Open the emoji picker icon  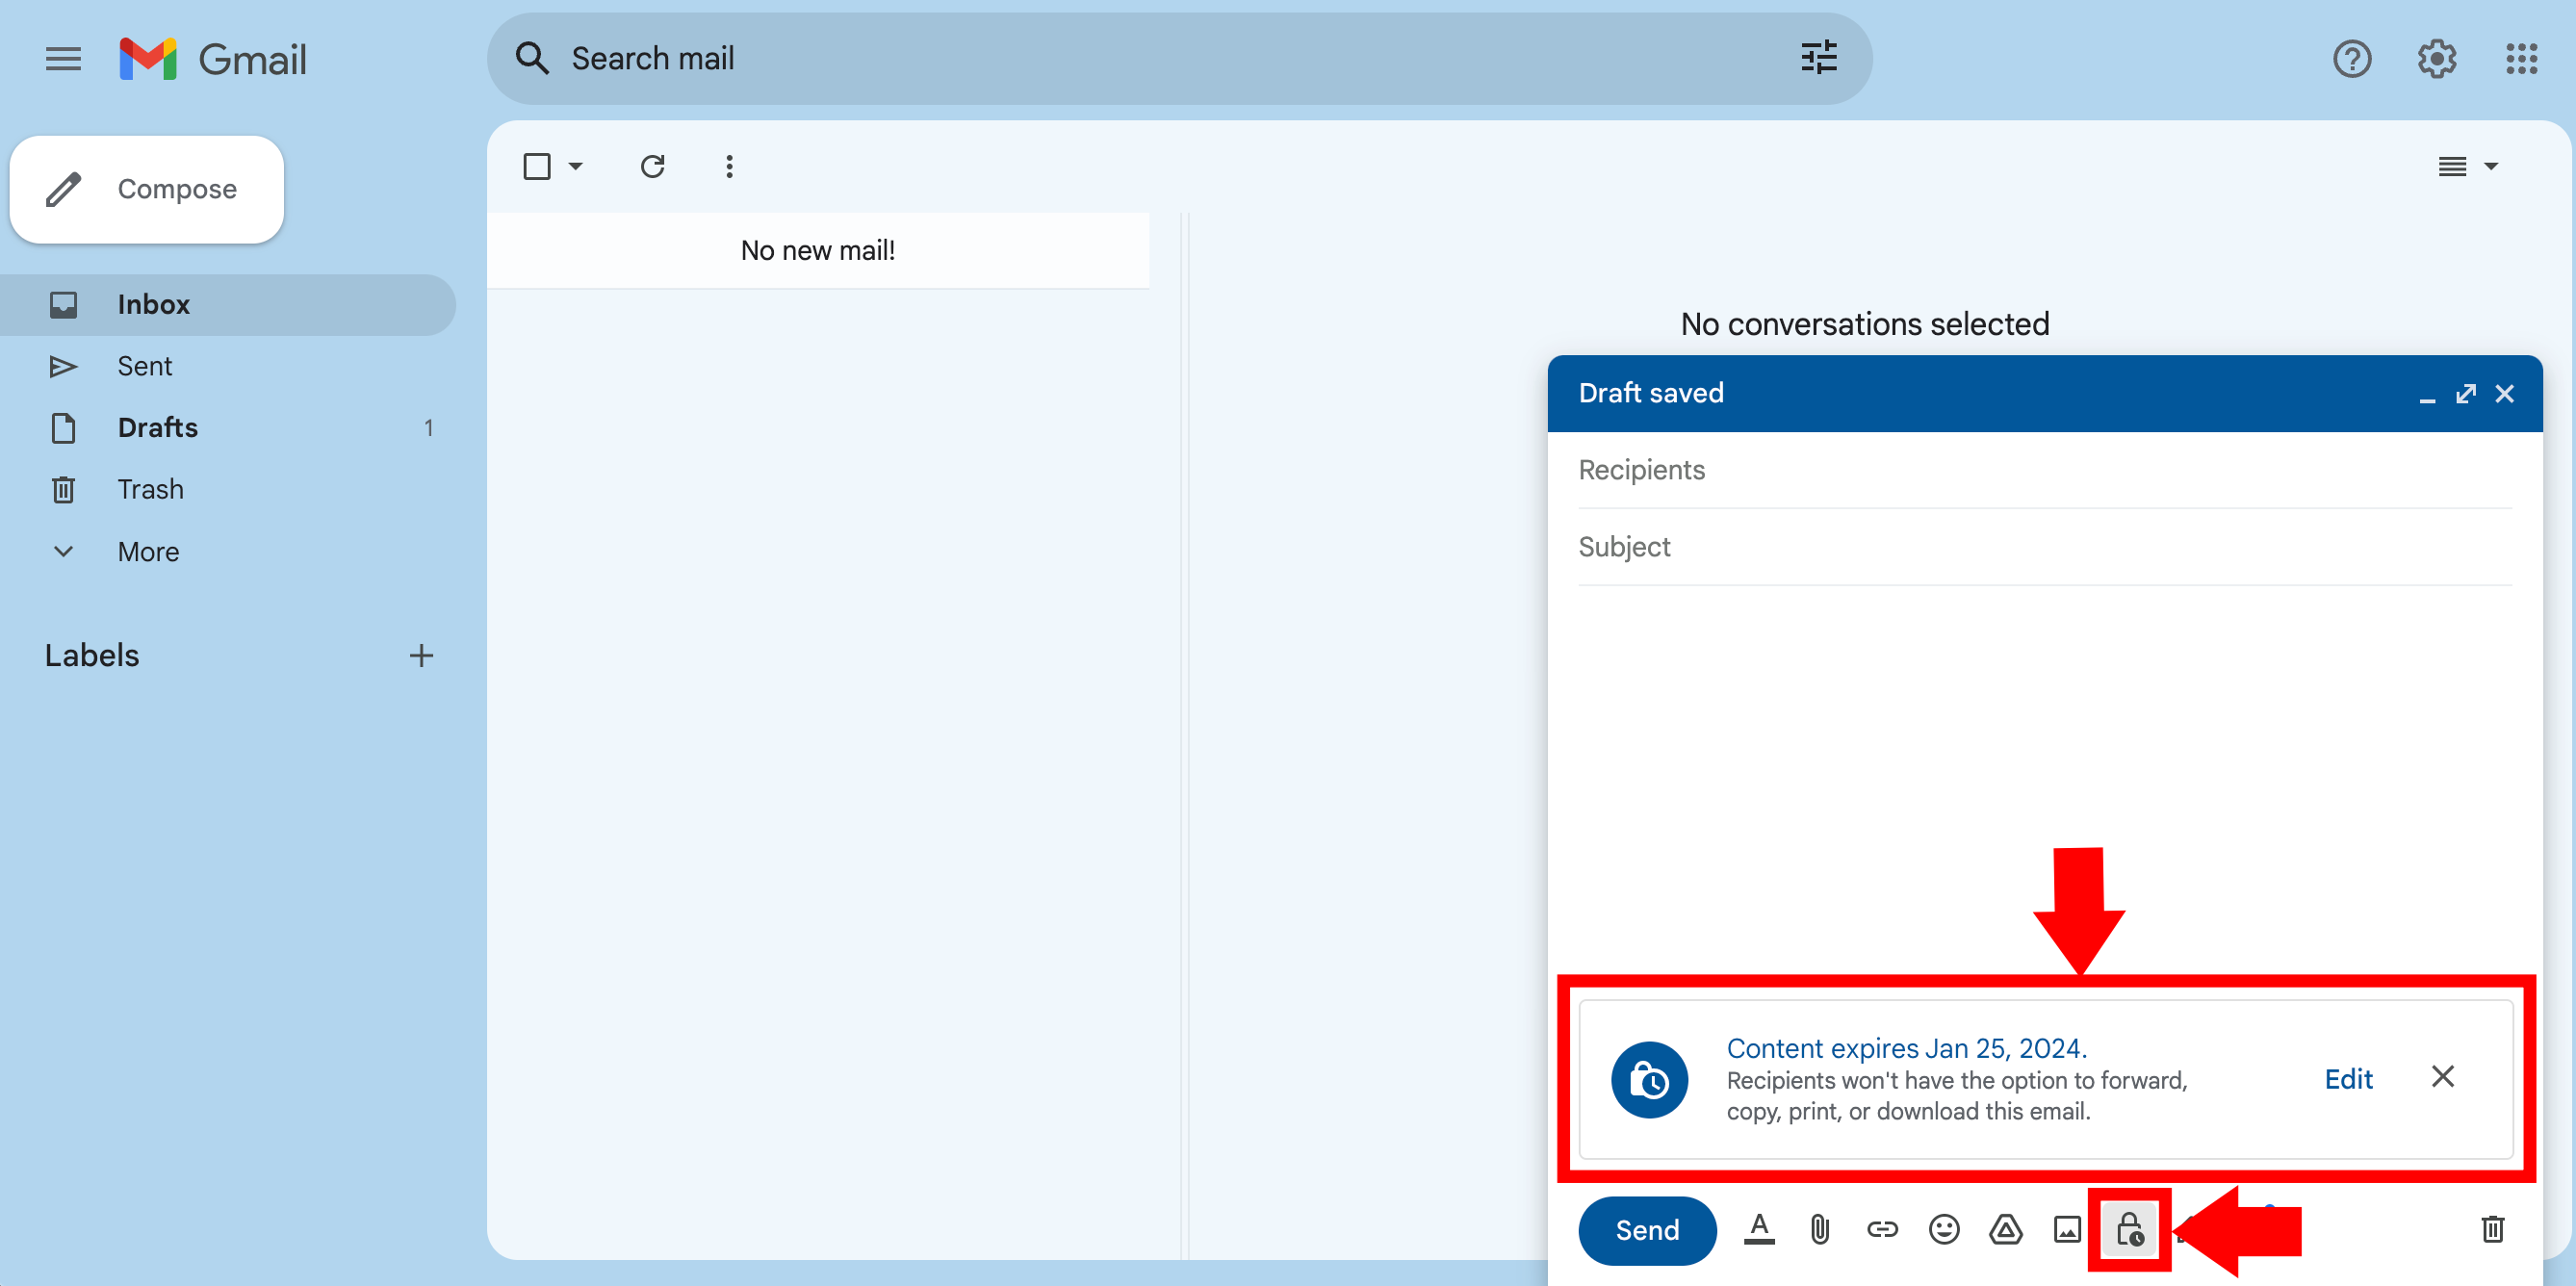point(1943,1229)
